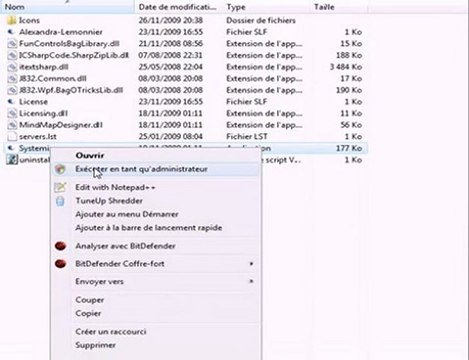Select itextsharp.dll file name
The width and height of the screenshot is (469, 360).
tap(44, 67)
